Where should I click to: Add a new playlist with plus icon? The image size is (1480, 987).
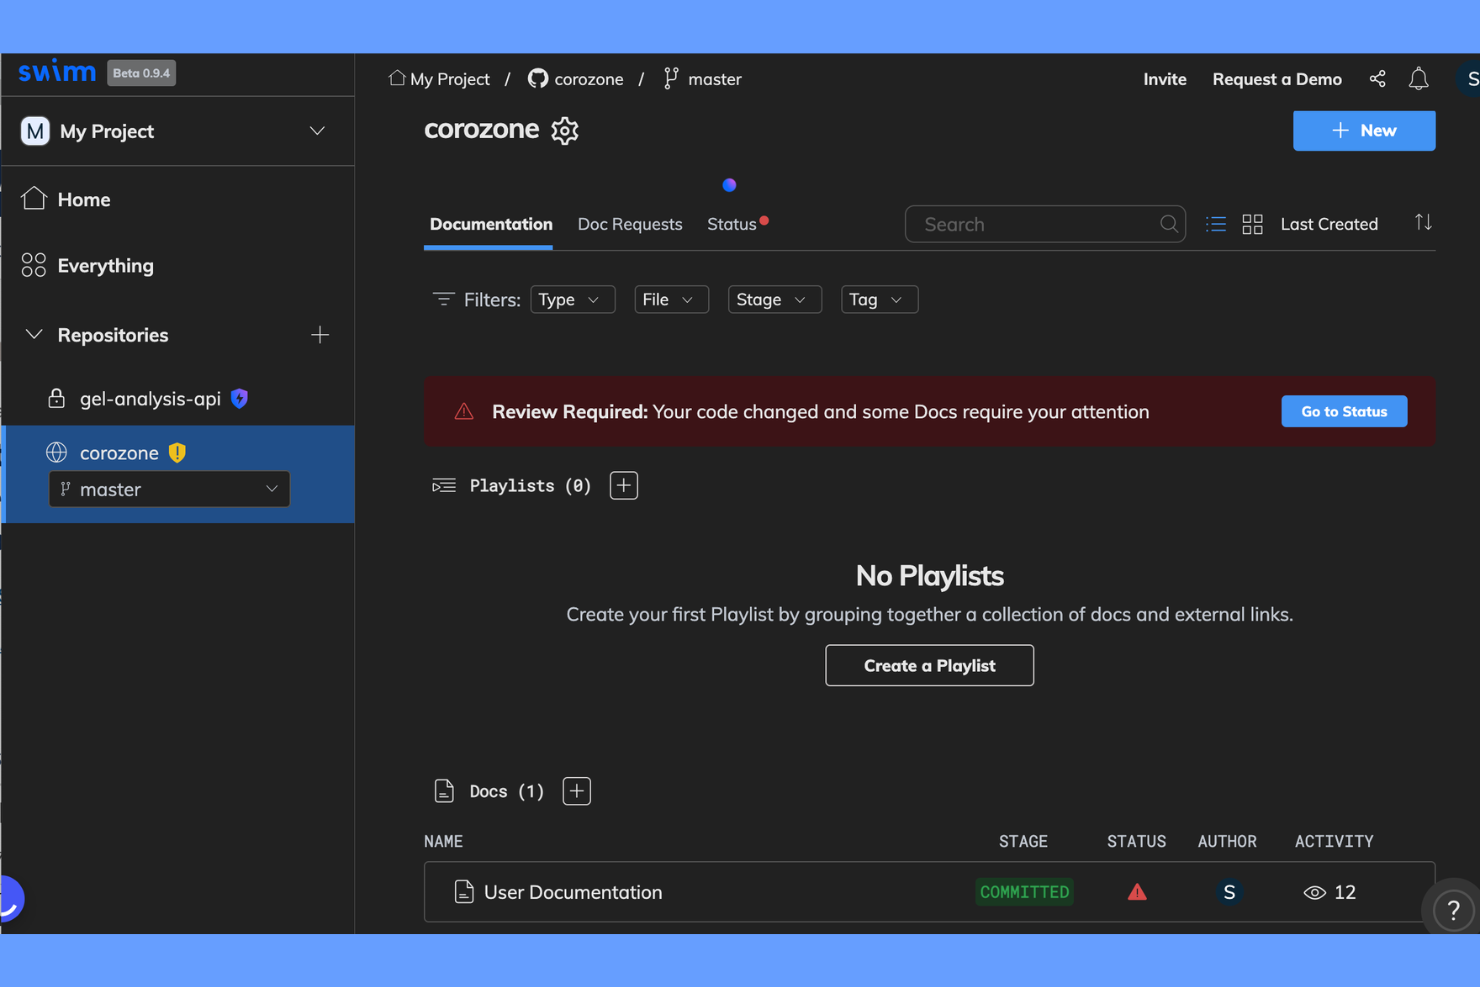(624, 486)
